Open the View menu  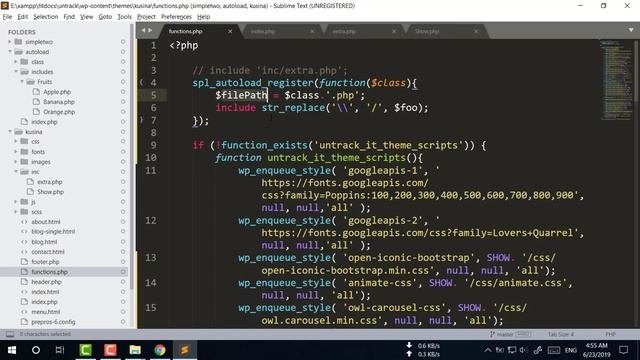click(87, 17)
